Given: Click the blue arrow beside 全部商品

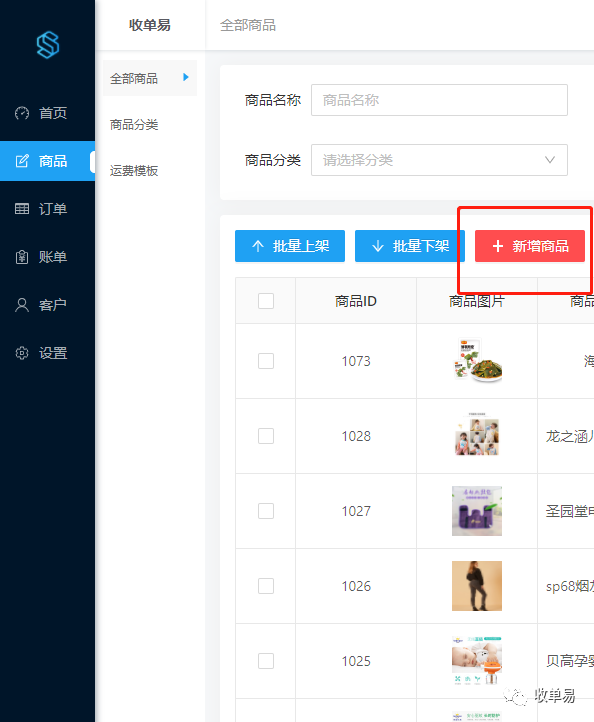Looking at the screenshot, I should [x=186, y=77].
